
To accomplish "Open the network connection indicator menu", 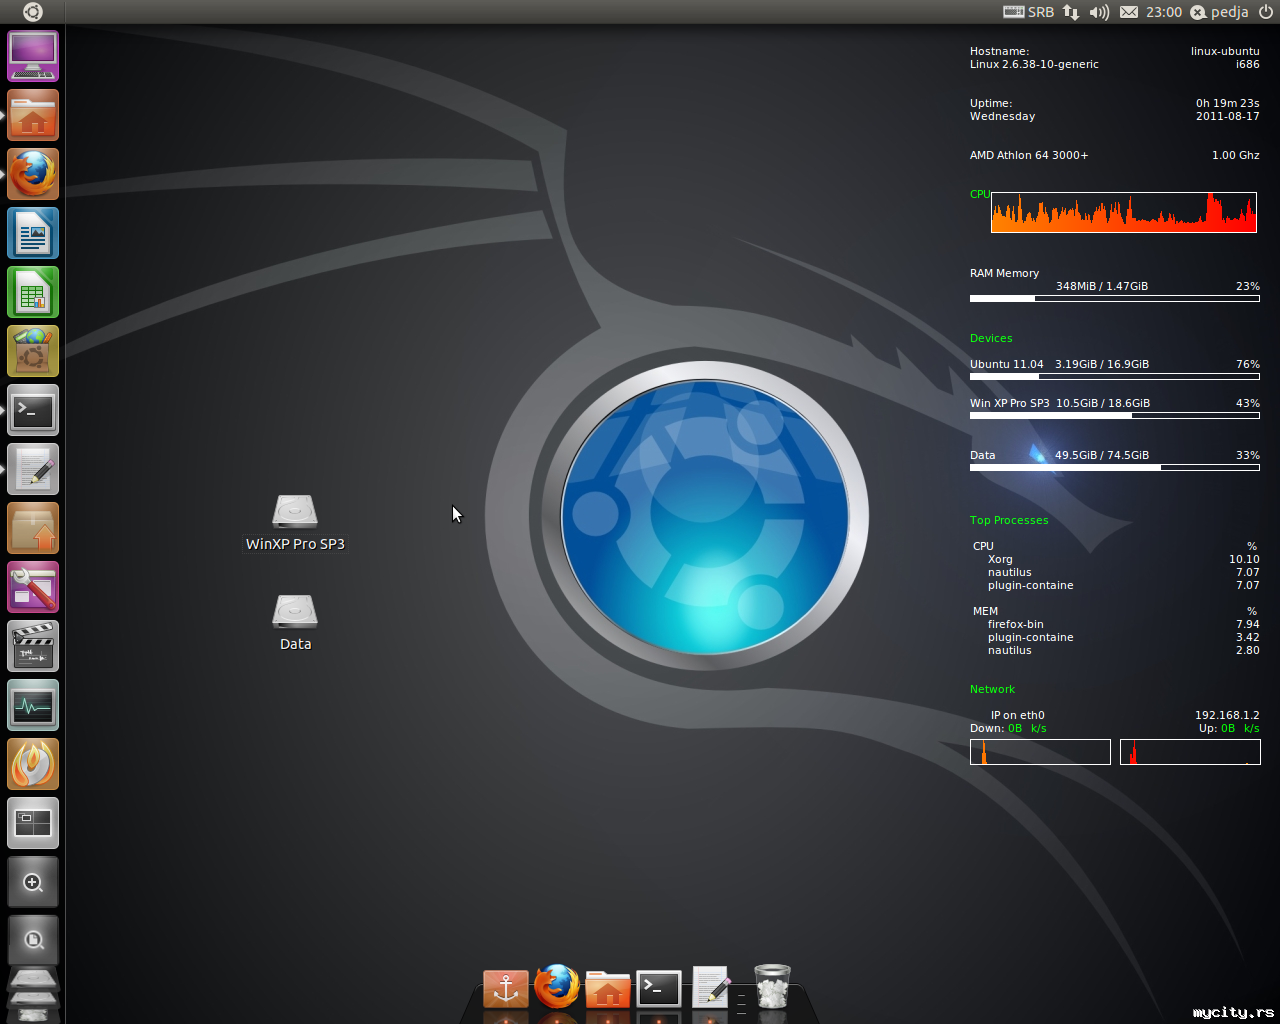I will coord(1071,12).
